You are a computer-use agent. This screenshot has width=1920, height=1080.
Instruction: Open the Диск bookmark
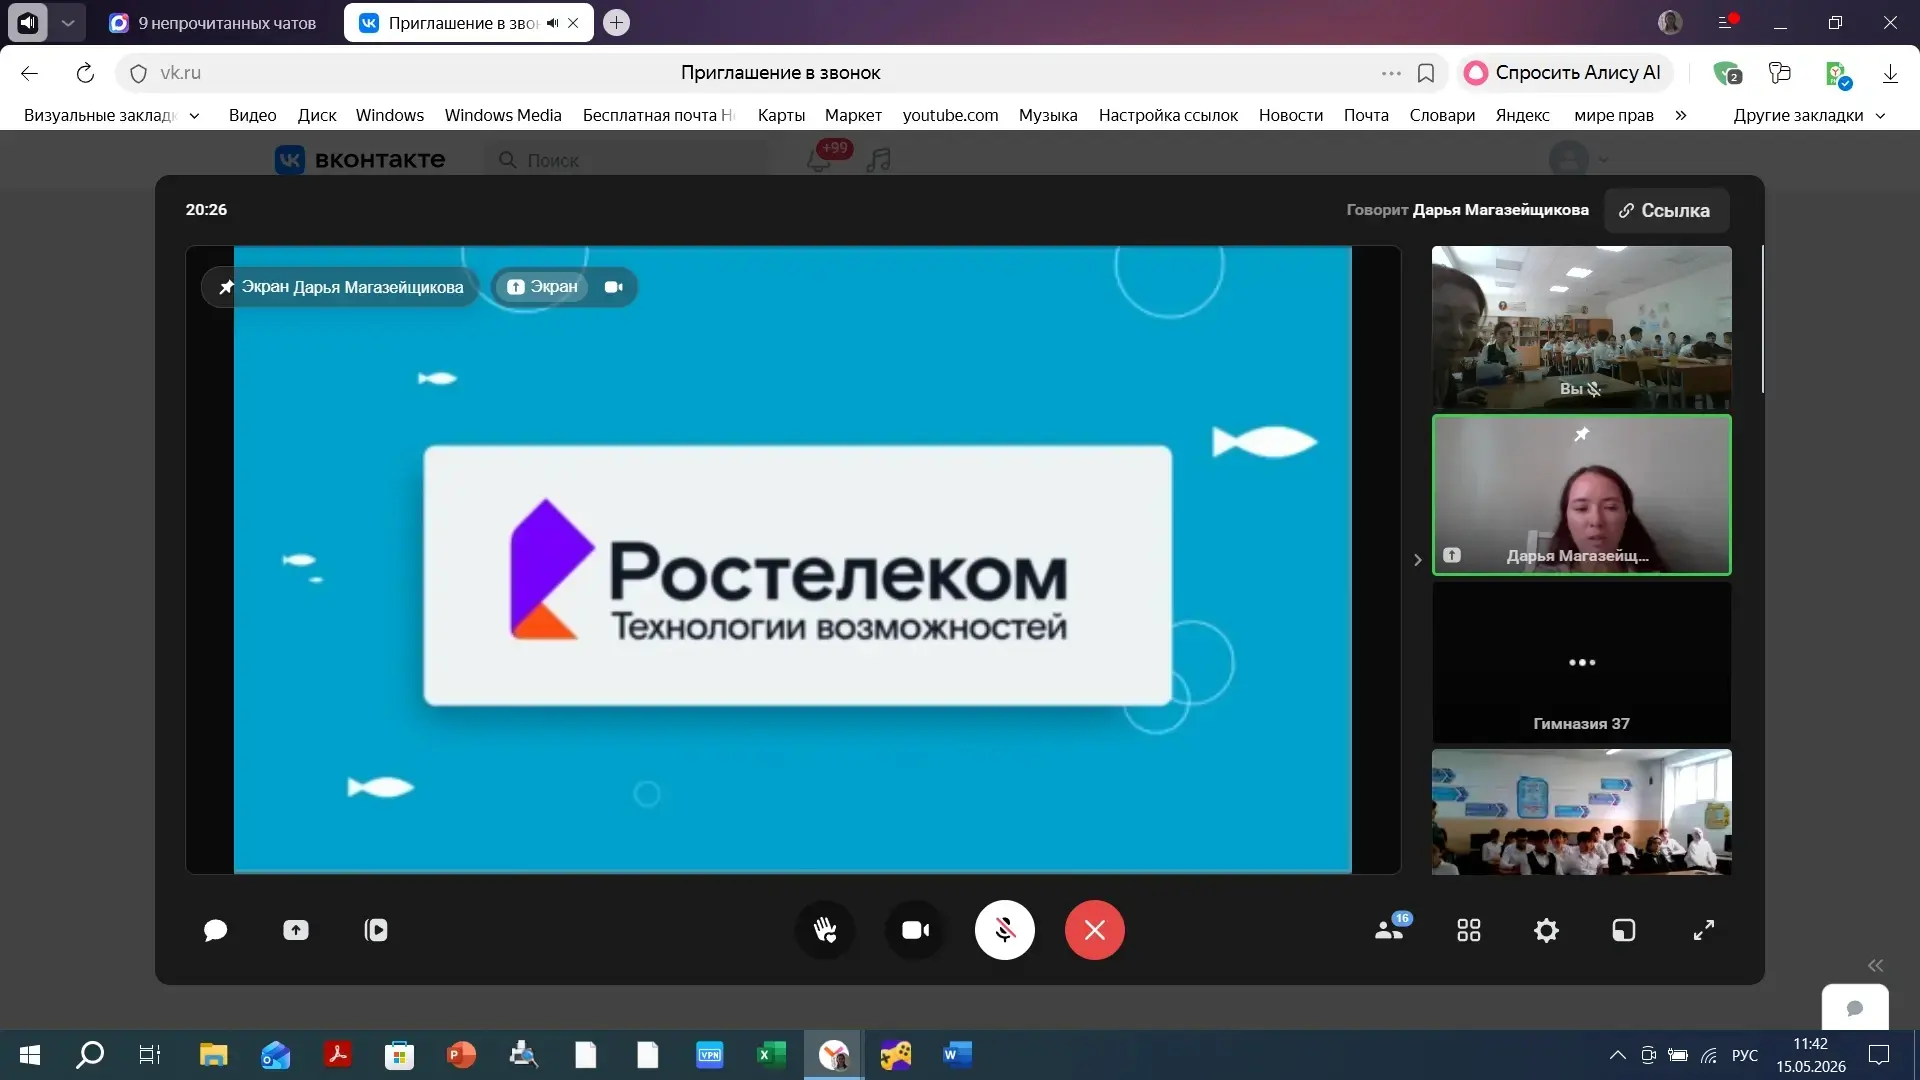(317, 115)
